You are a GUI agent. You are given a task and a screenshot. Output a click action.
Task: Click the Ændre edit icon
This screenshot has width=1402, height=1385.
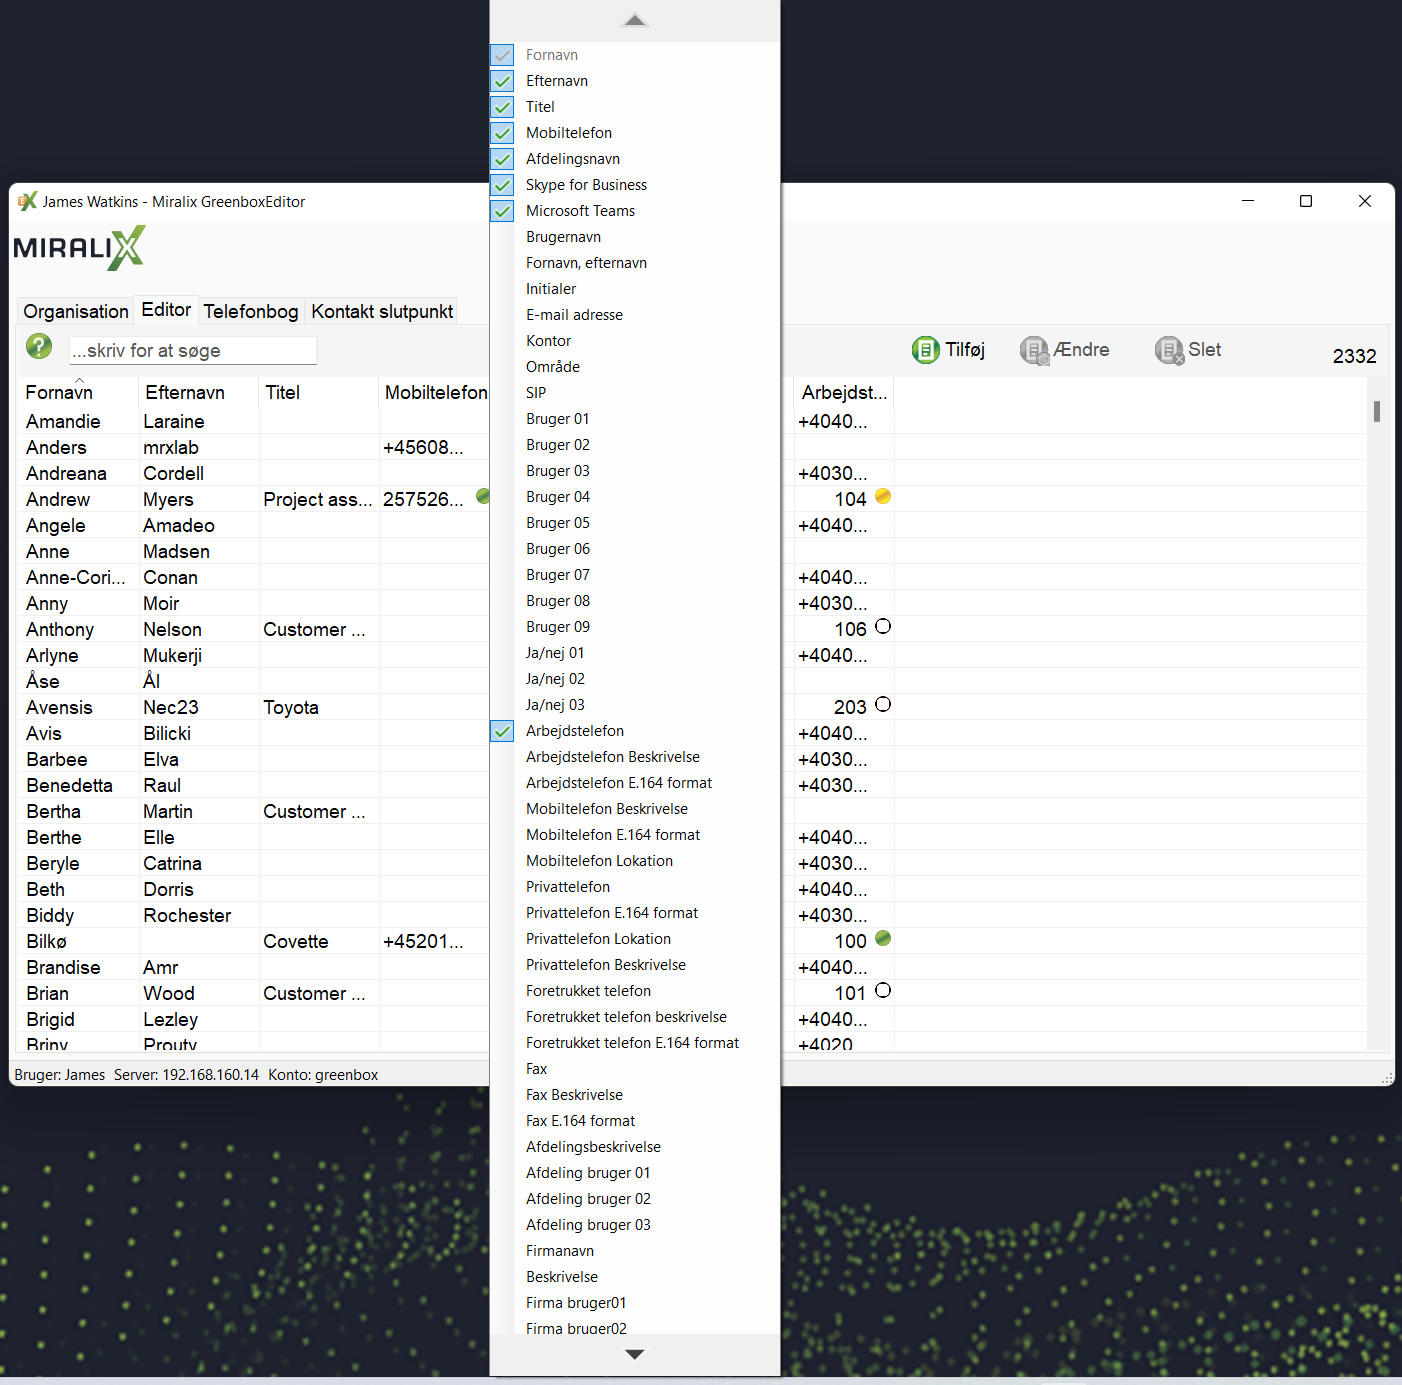(1033, 350)
